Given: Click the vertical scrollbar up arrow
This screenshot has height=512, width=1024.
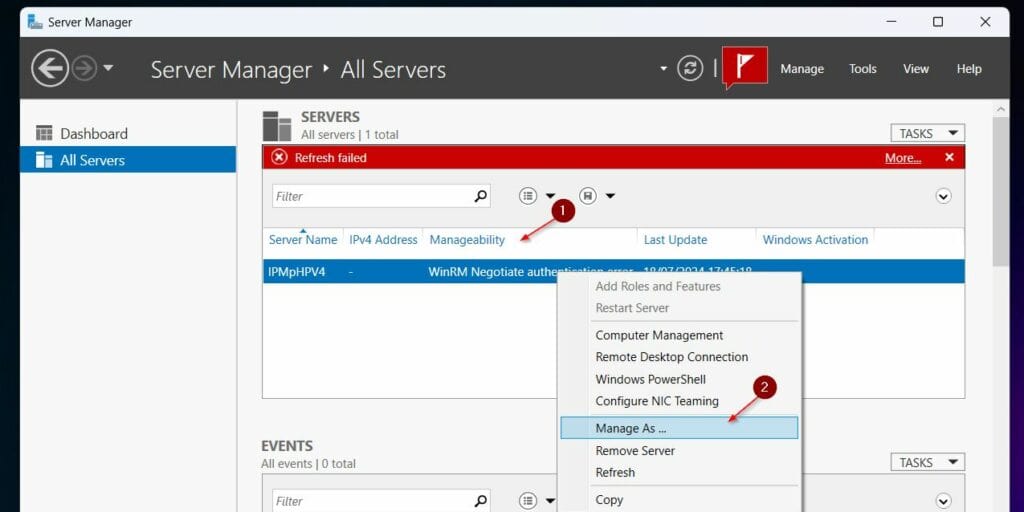Looking at the screenshot, I should click(x=1000, y=109).
